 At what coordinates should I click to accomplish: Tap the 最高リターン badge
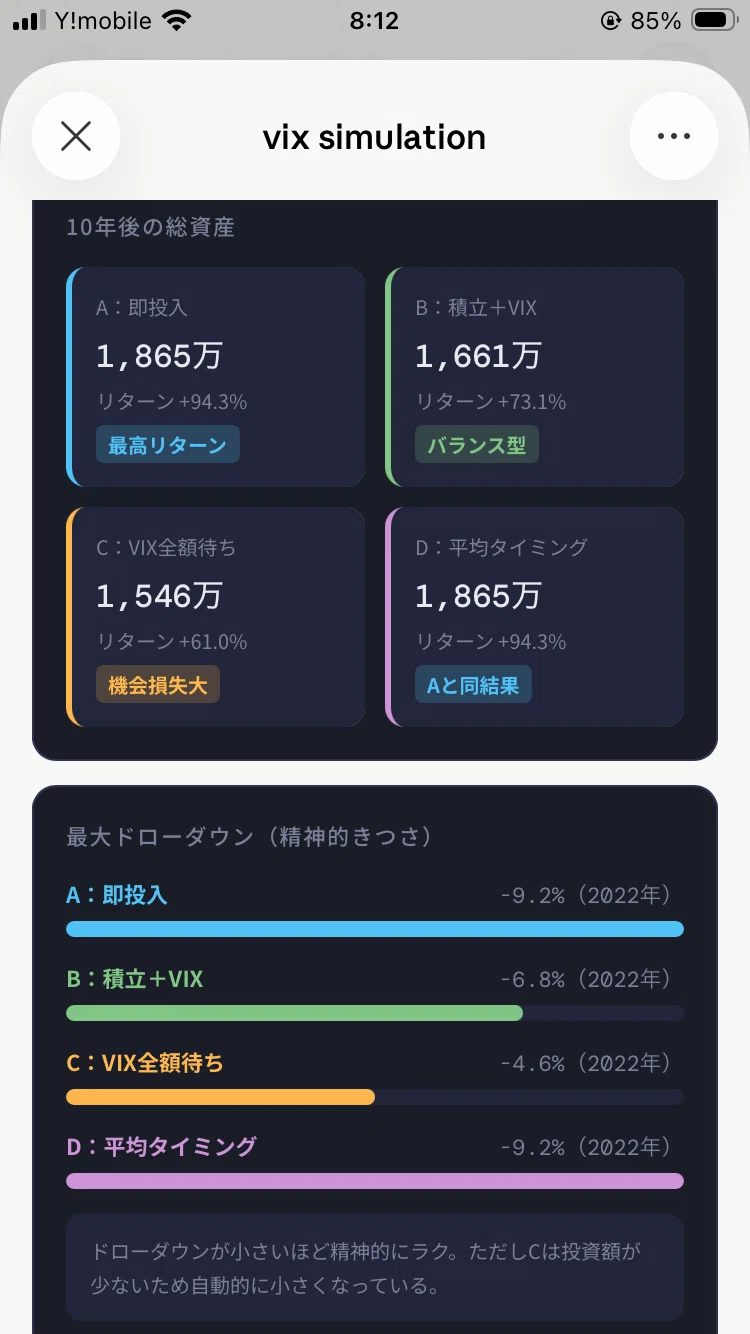point(168,445)
